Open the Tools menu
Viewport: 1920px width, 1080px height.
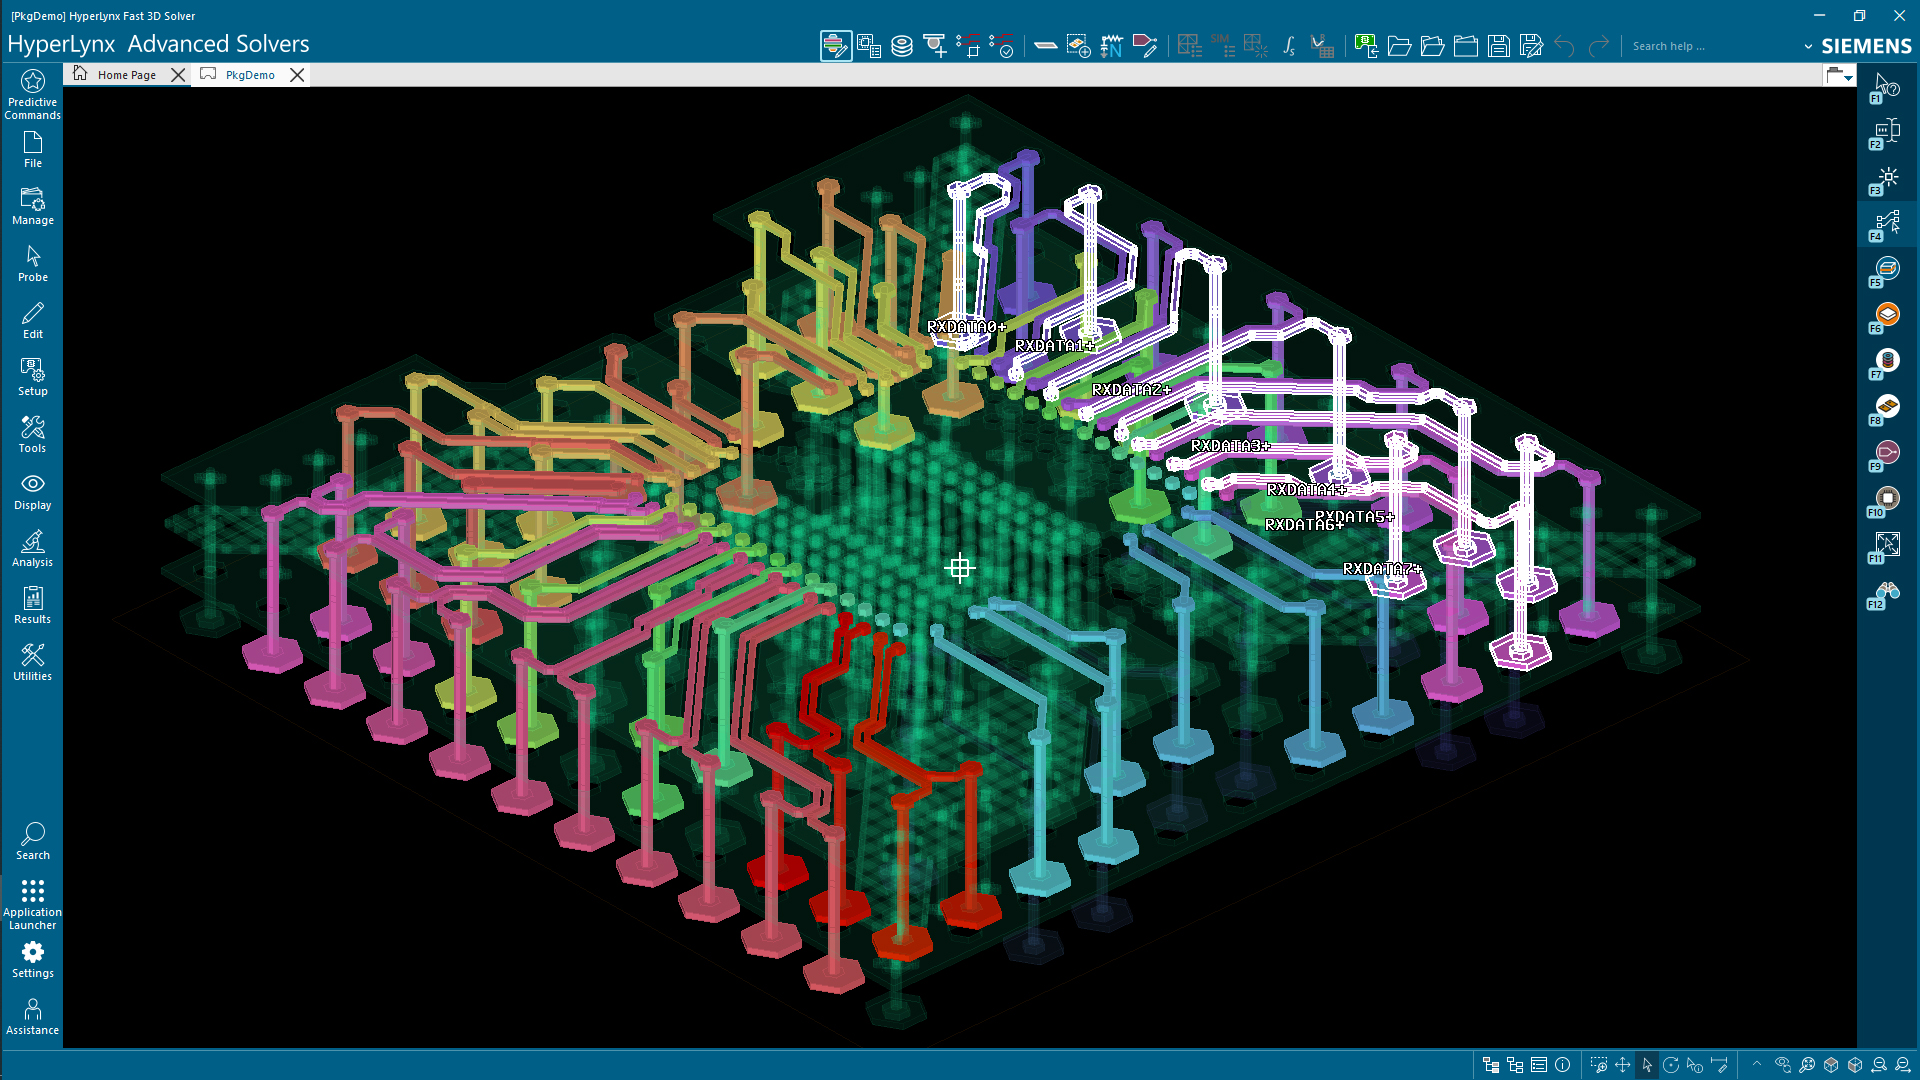tap(32, 433)
